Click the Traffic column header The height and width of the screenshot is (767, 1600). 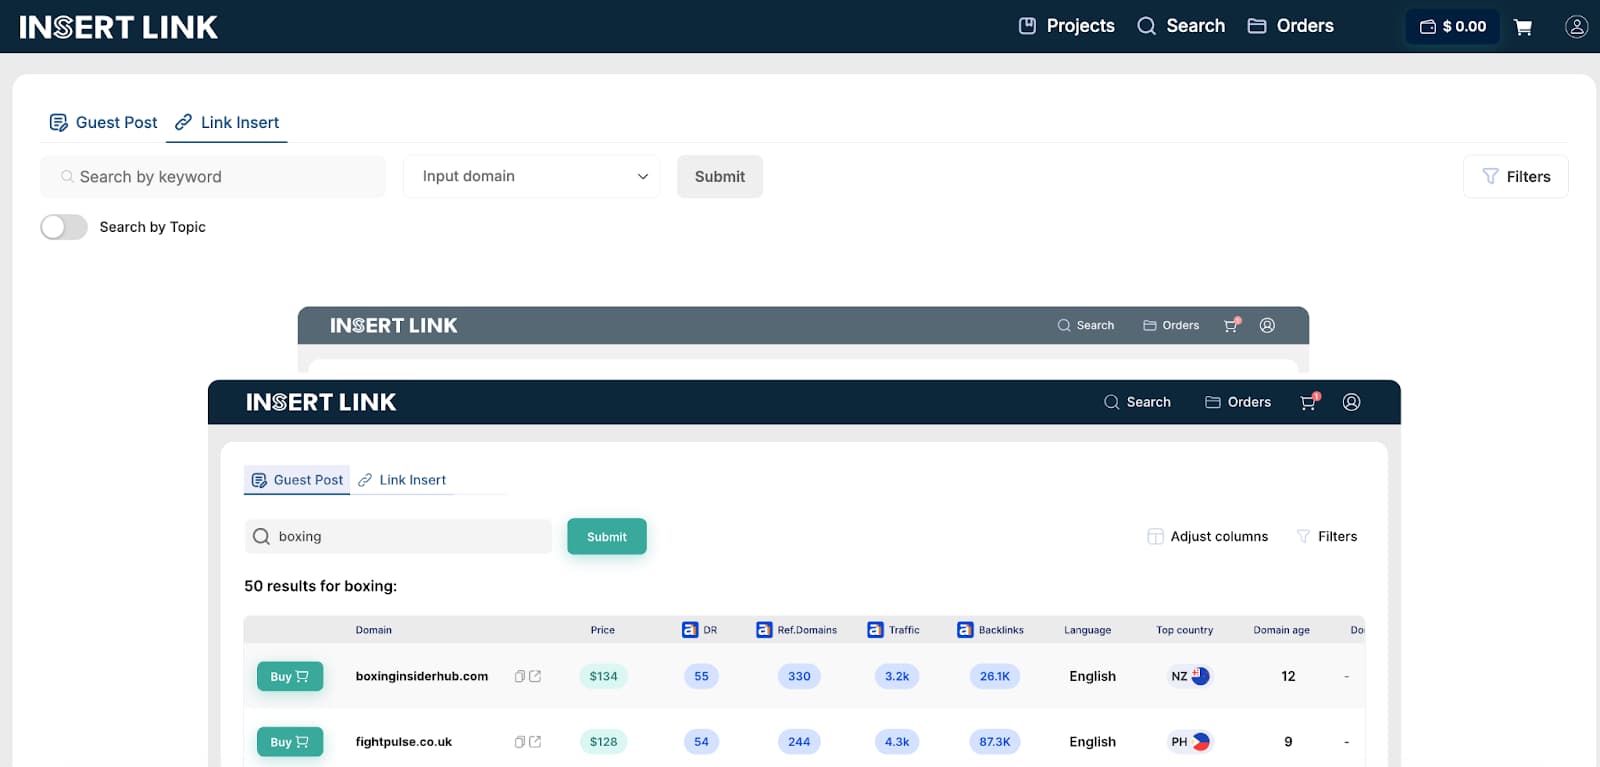[x=893, y=630]
